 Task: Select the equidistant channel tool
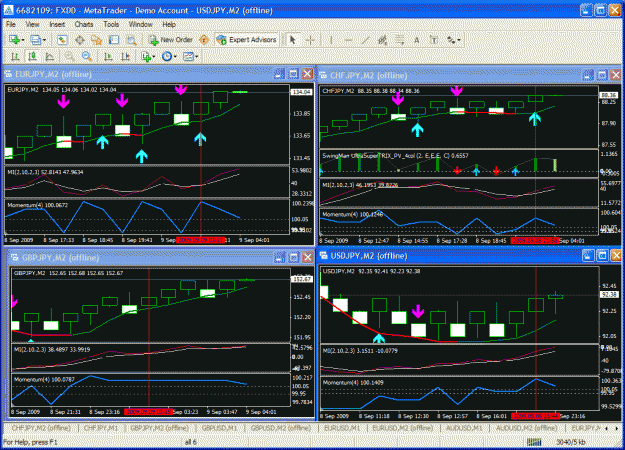[383, 40]
